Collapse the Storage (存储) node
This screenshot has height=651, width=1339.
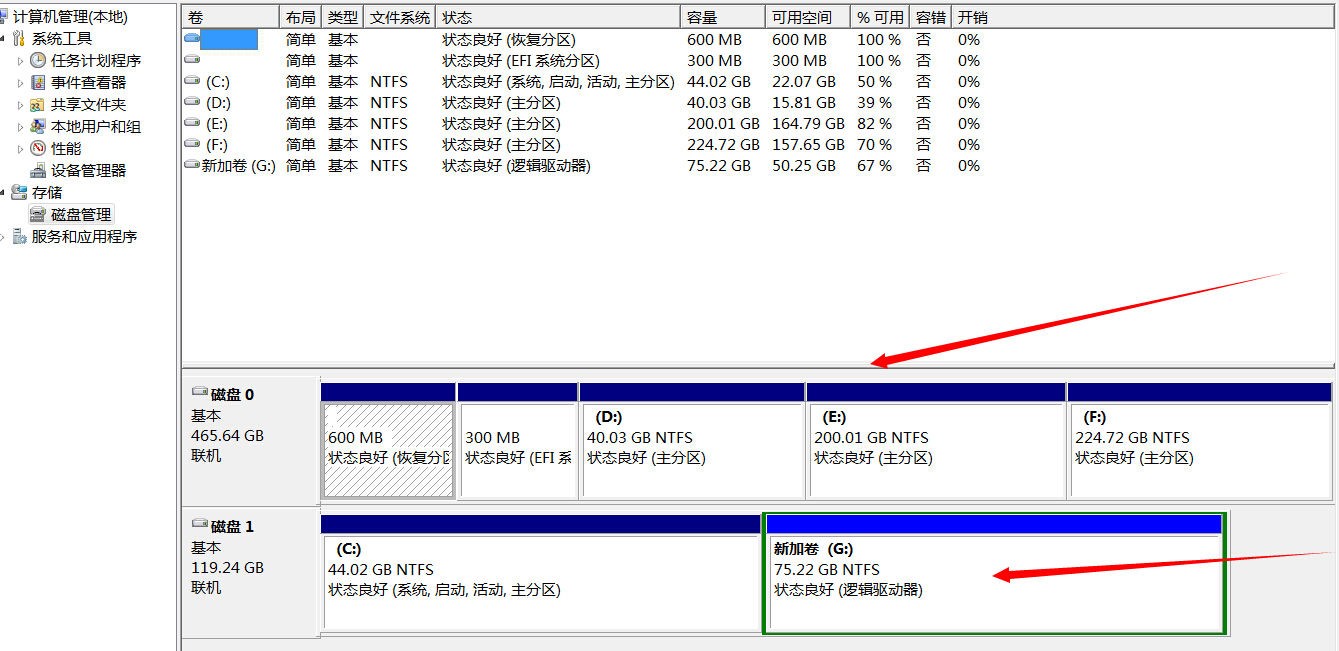(4, 193)
